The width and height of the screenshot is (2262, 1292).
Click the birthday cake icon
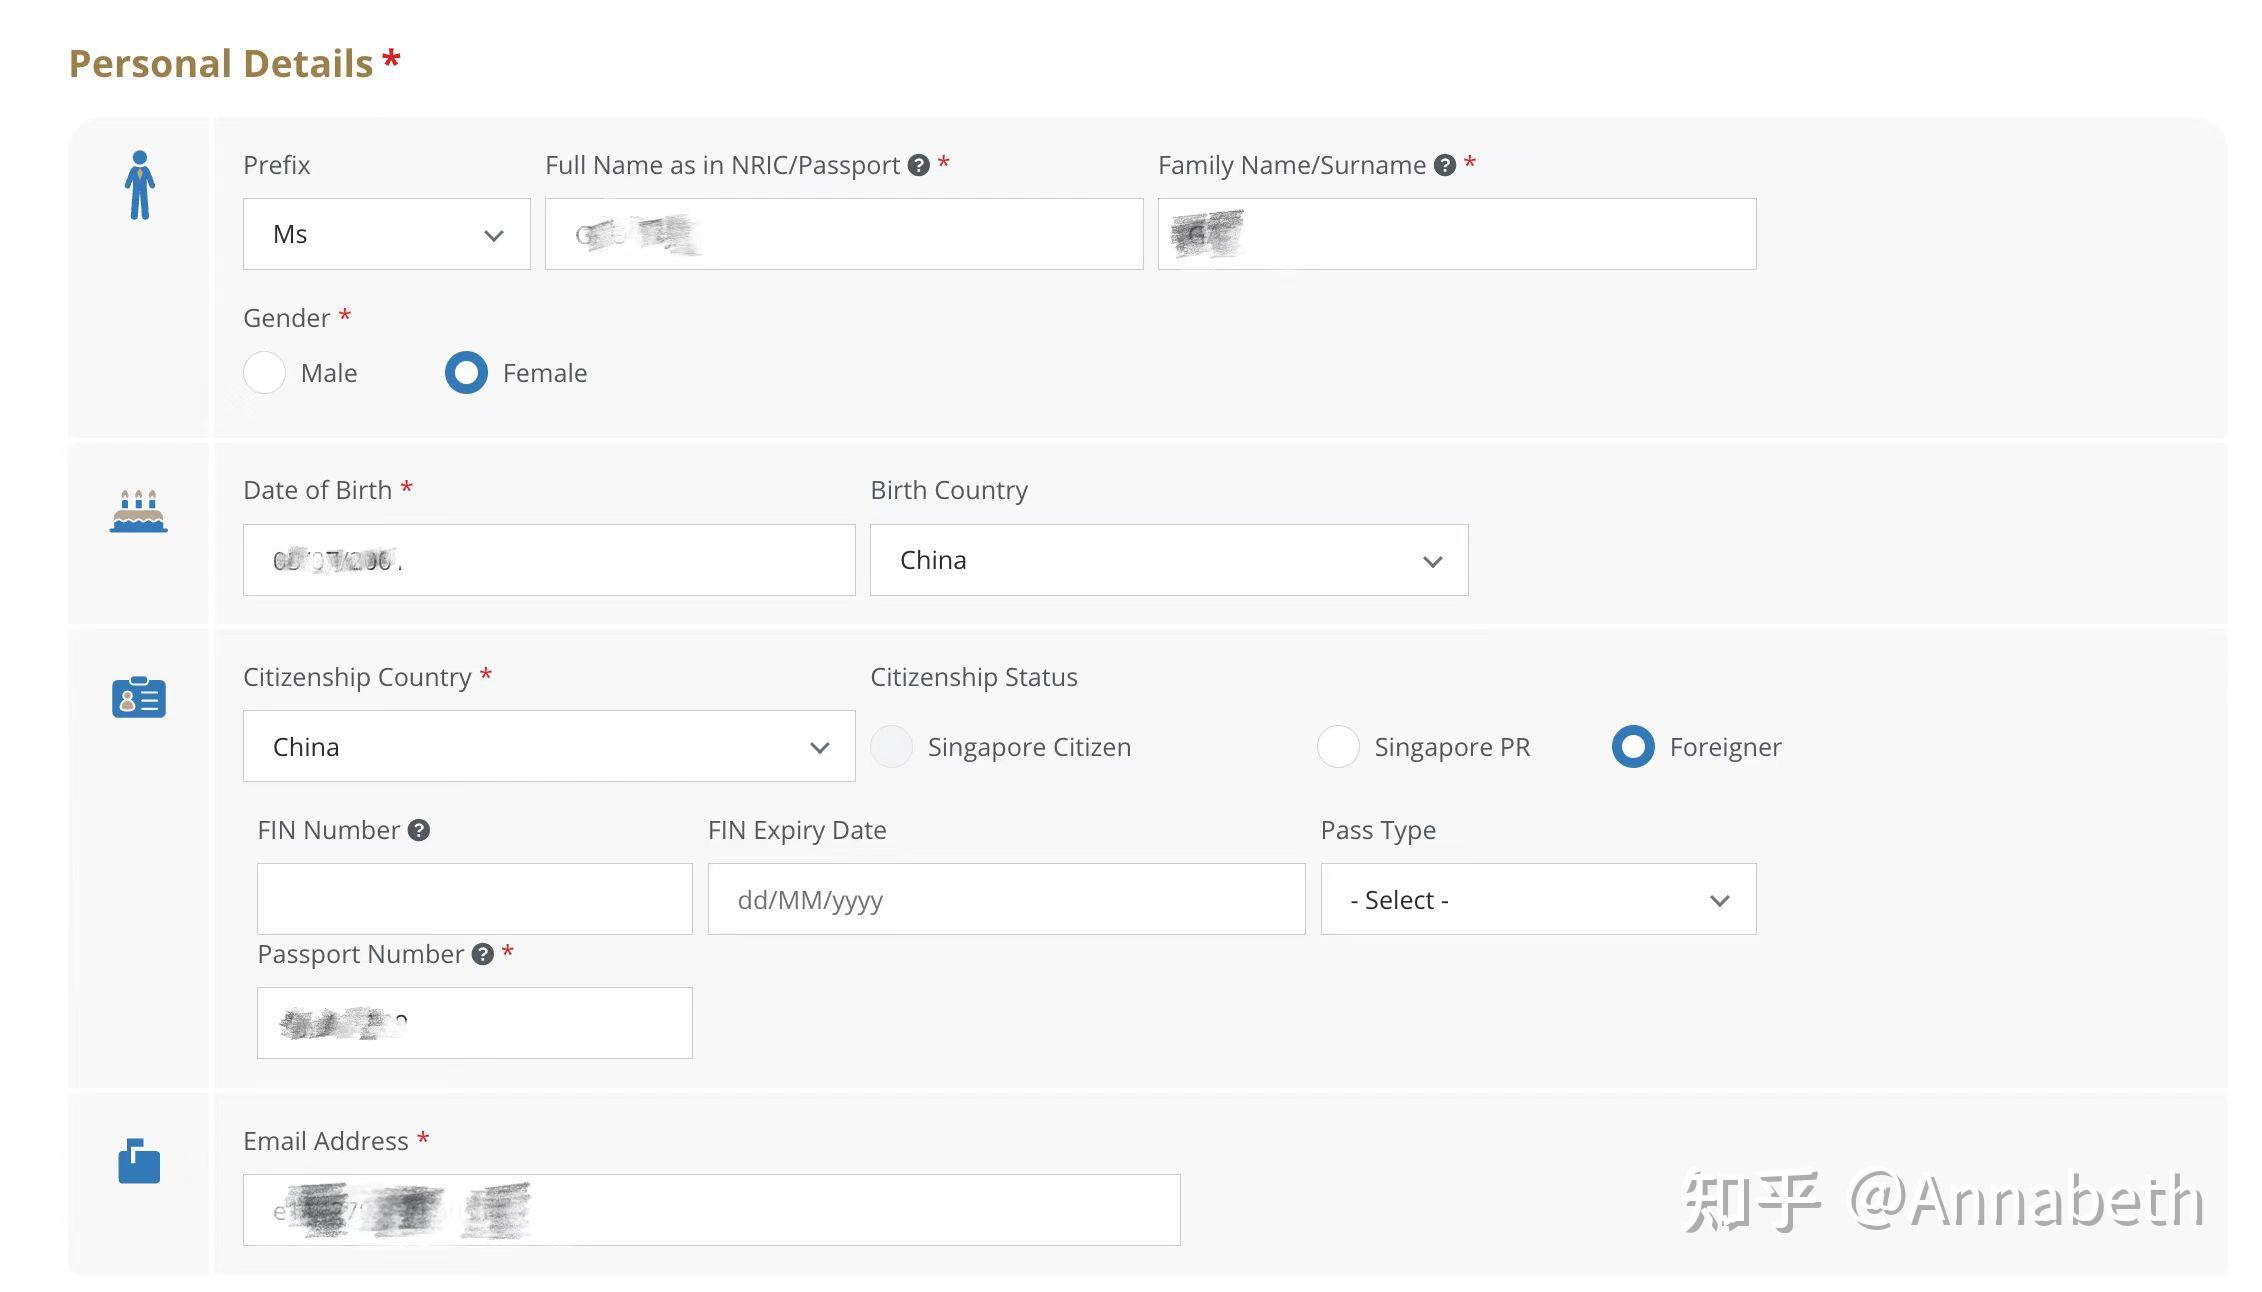click(x=139, y=511)
